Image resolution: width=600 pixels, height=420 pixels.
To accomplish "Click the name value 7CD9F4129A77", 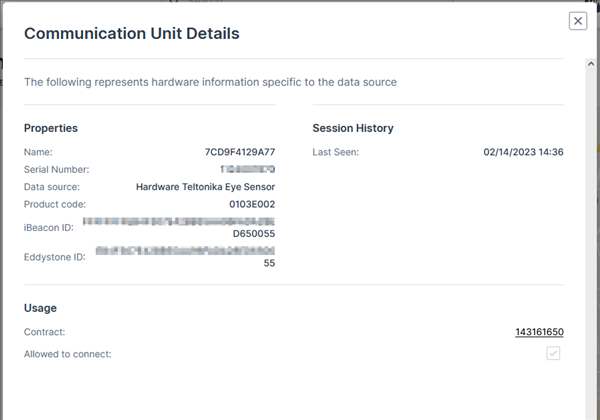I will click(x=239, y=152).
